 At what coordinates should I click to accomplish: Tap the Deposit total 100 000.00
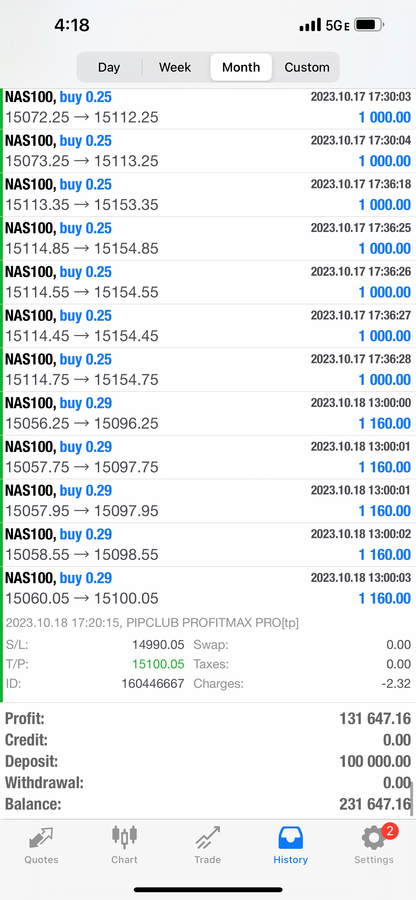click(375, 762)
